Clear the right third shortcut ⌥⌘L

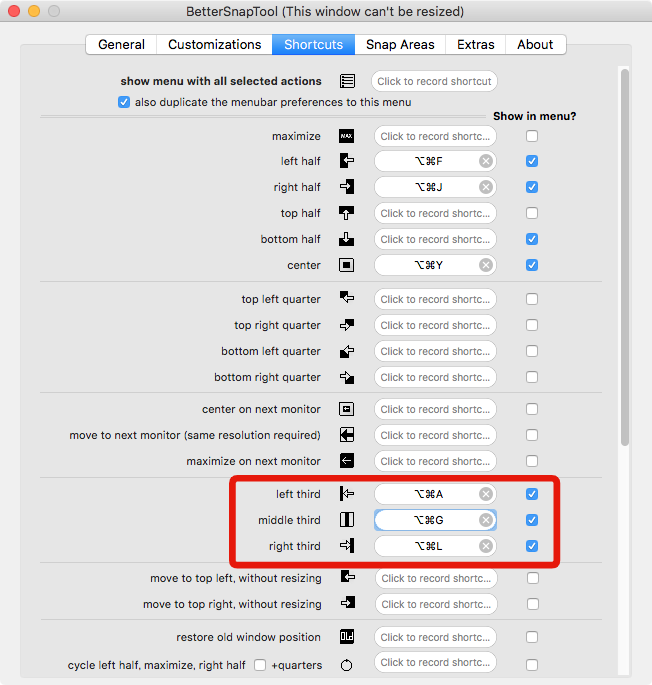coord(486,546)
